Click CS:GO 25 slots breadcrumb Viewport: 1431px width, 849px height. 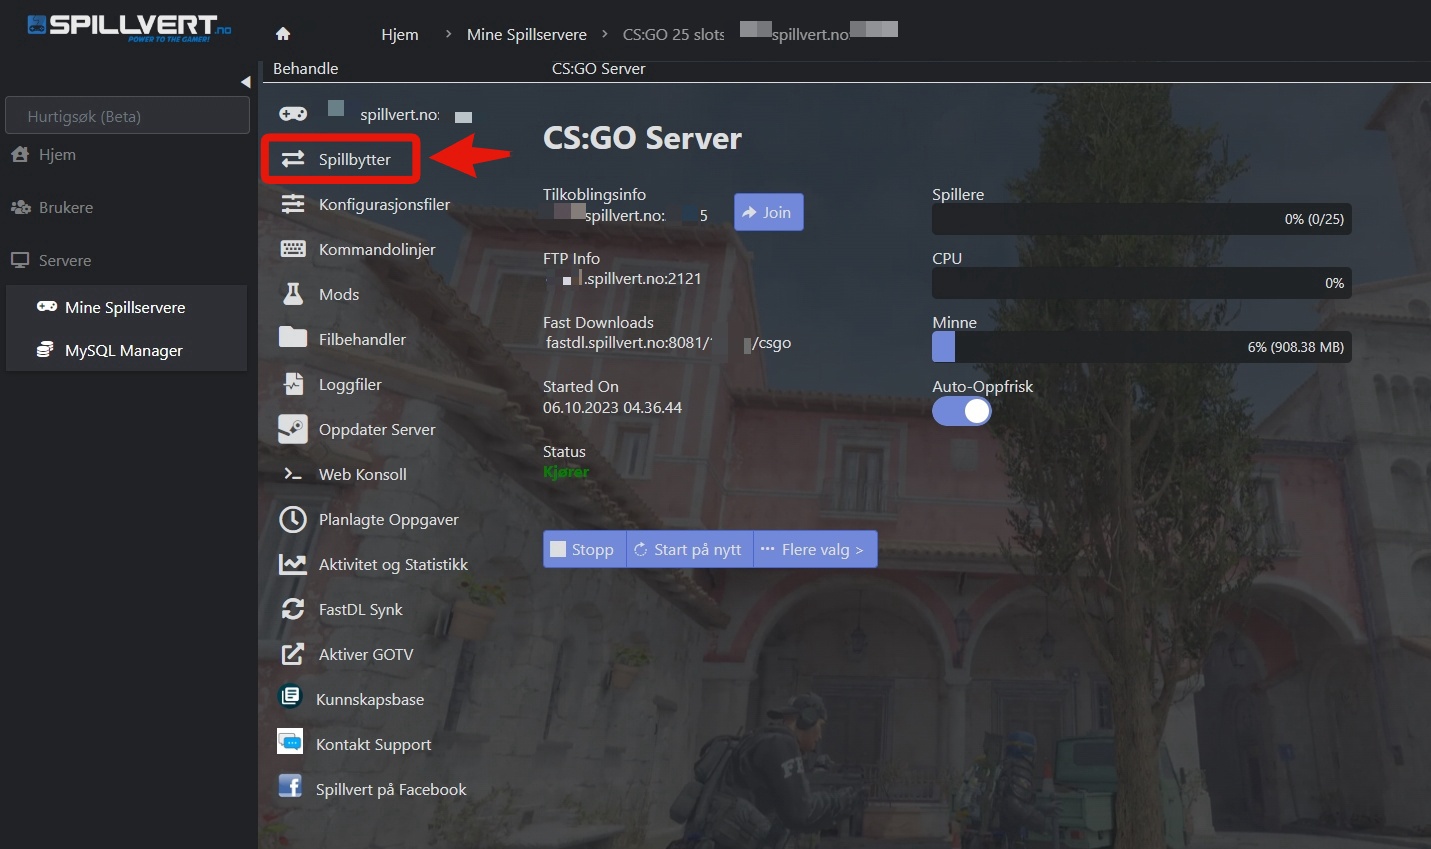673,34
